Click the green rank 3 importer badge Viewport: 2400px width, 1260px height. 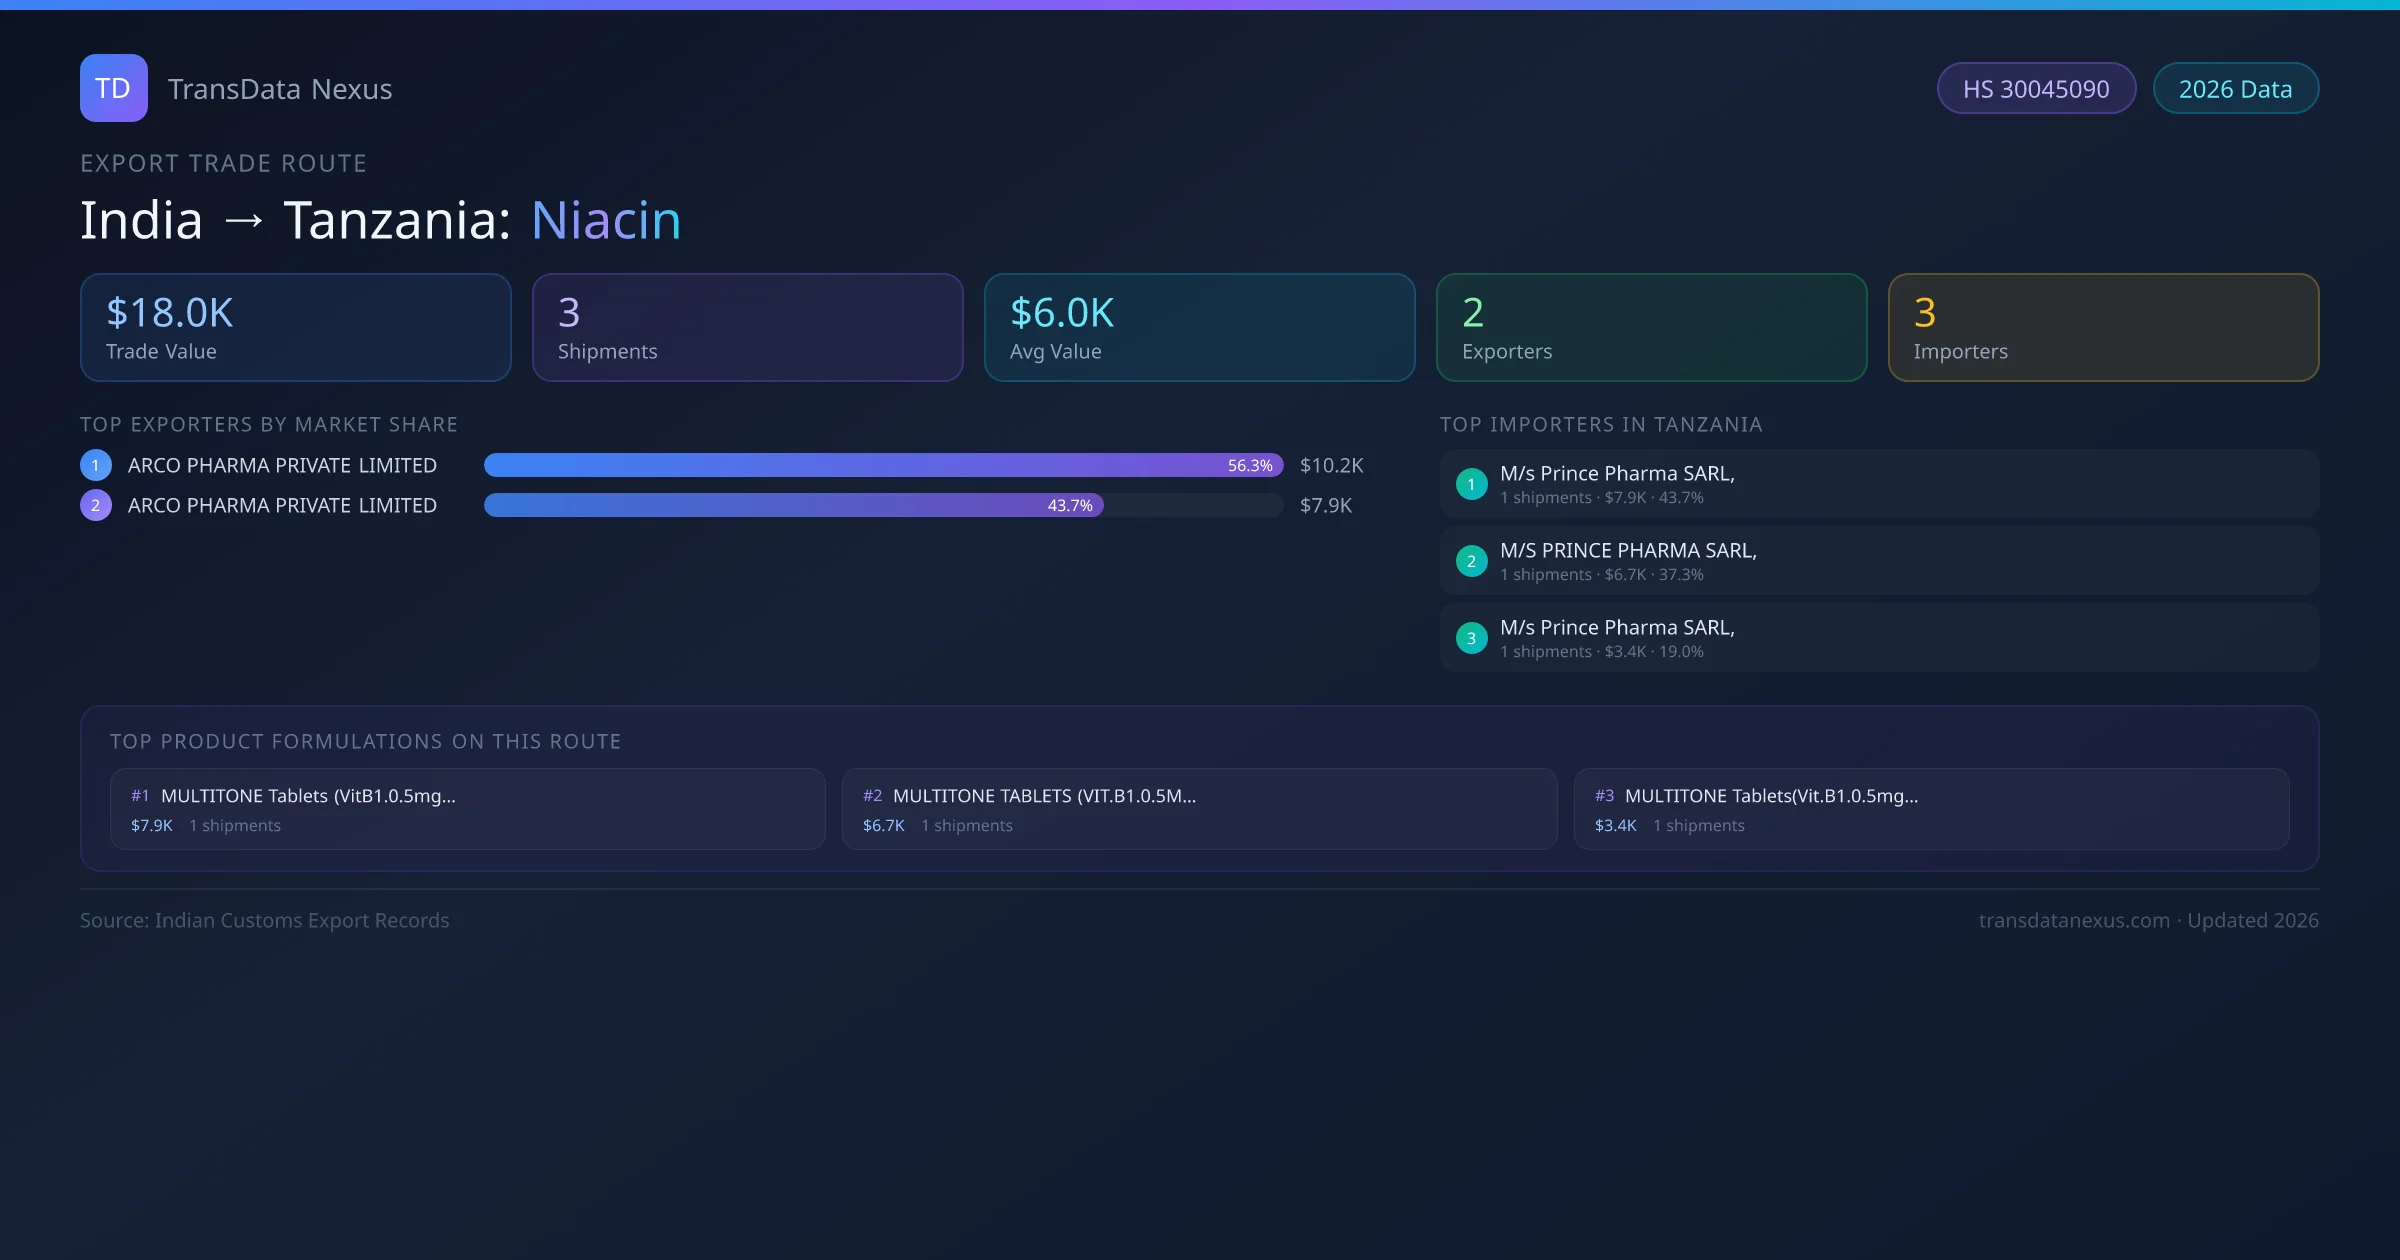click(1471, 638)
